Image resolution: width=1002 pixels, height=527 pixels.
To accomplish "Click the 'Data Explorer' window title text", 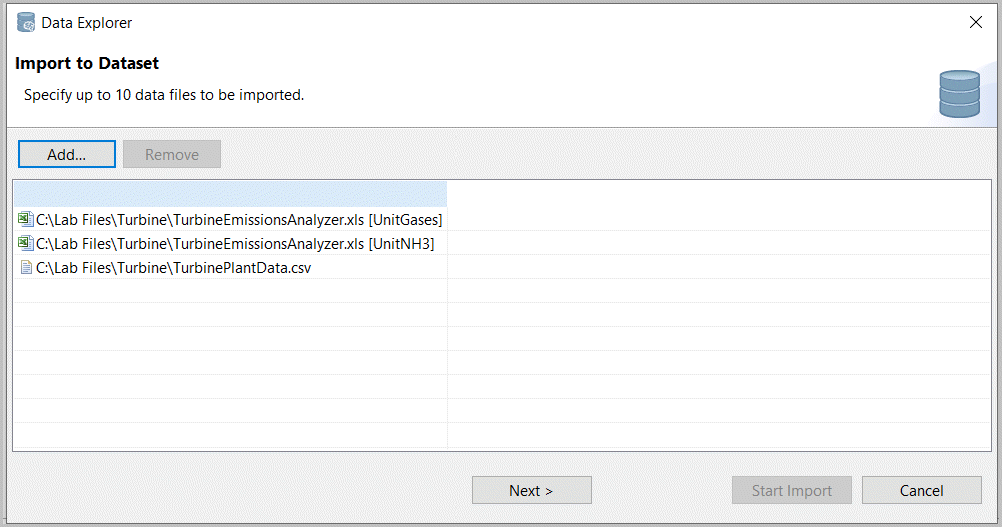I will point(86,22).
